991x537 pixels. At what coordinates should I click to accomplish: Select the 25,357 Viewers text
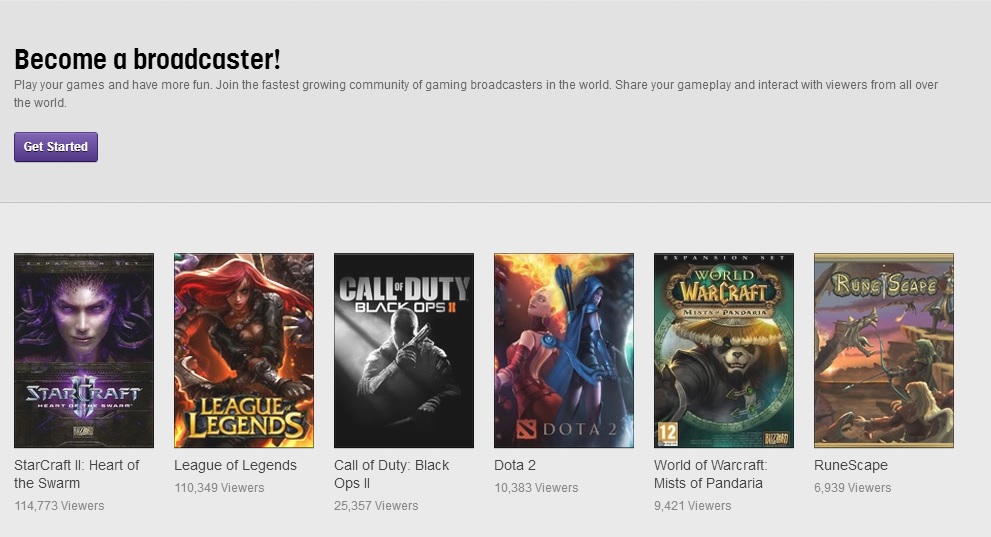[x=376, y=506]
